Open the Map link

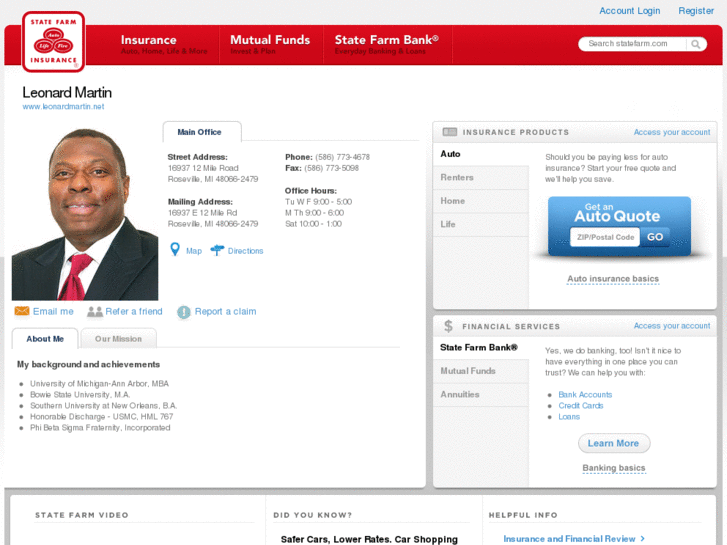(x=194, y=251)
